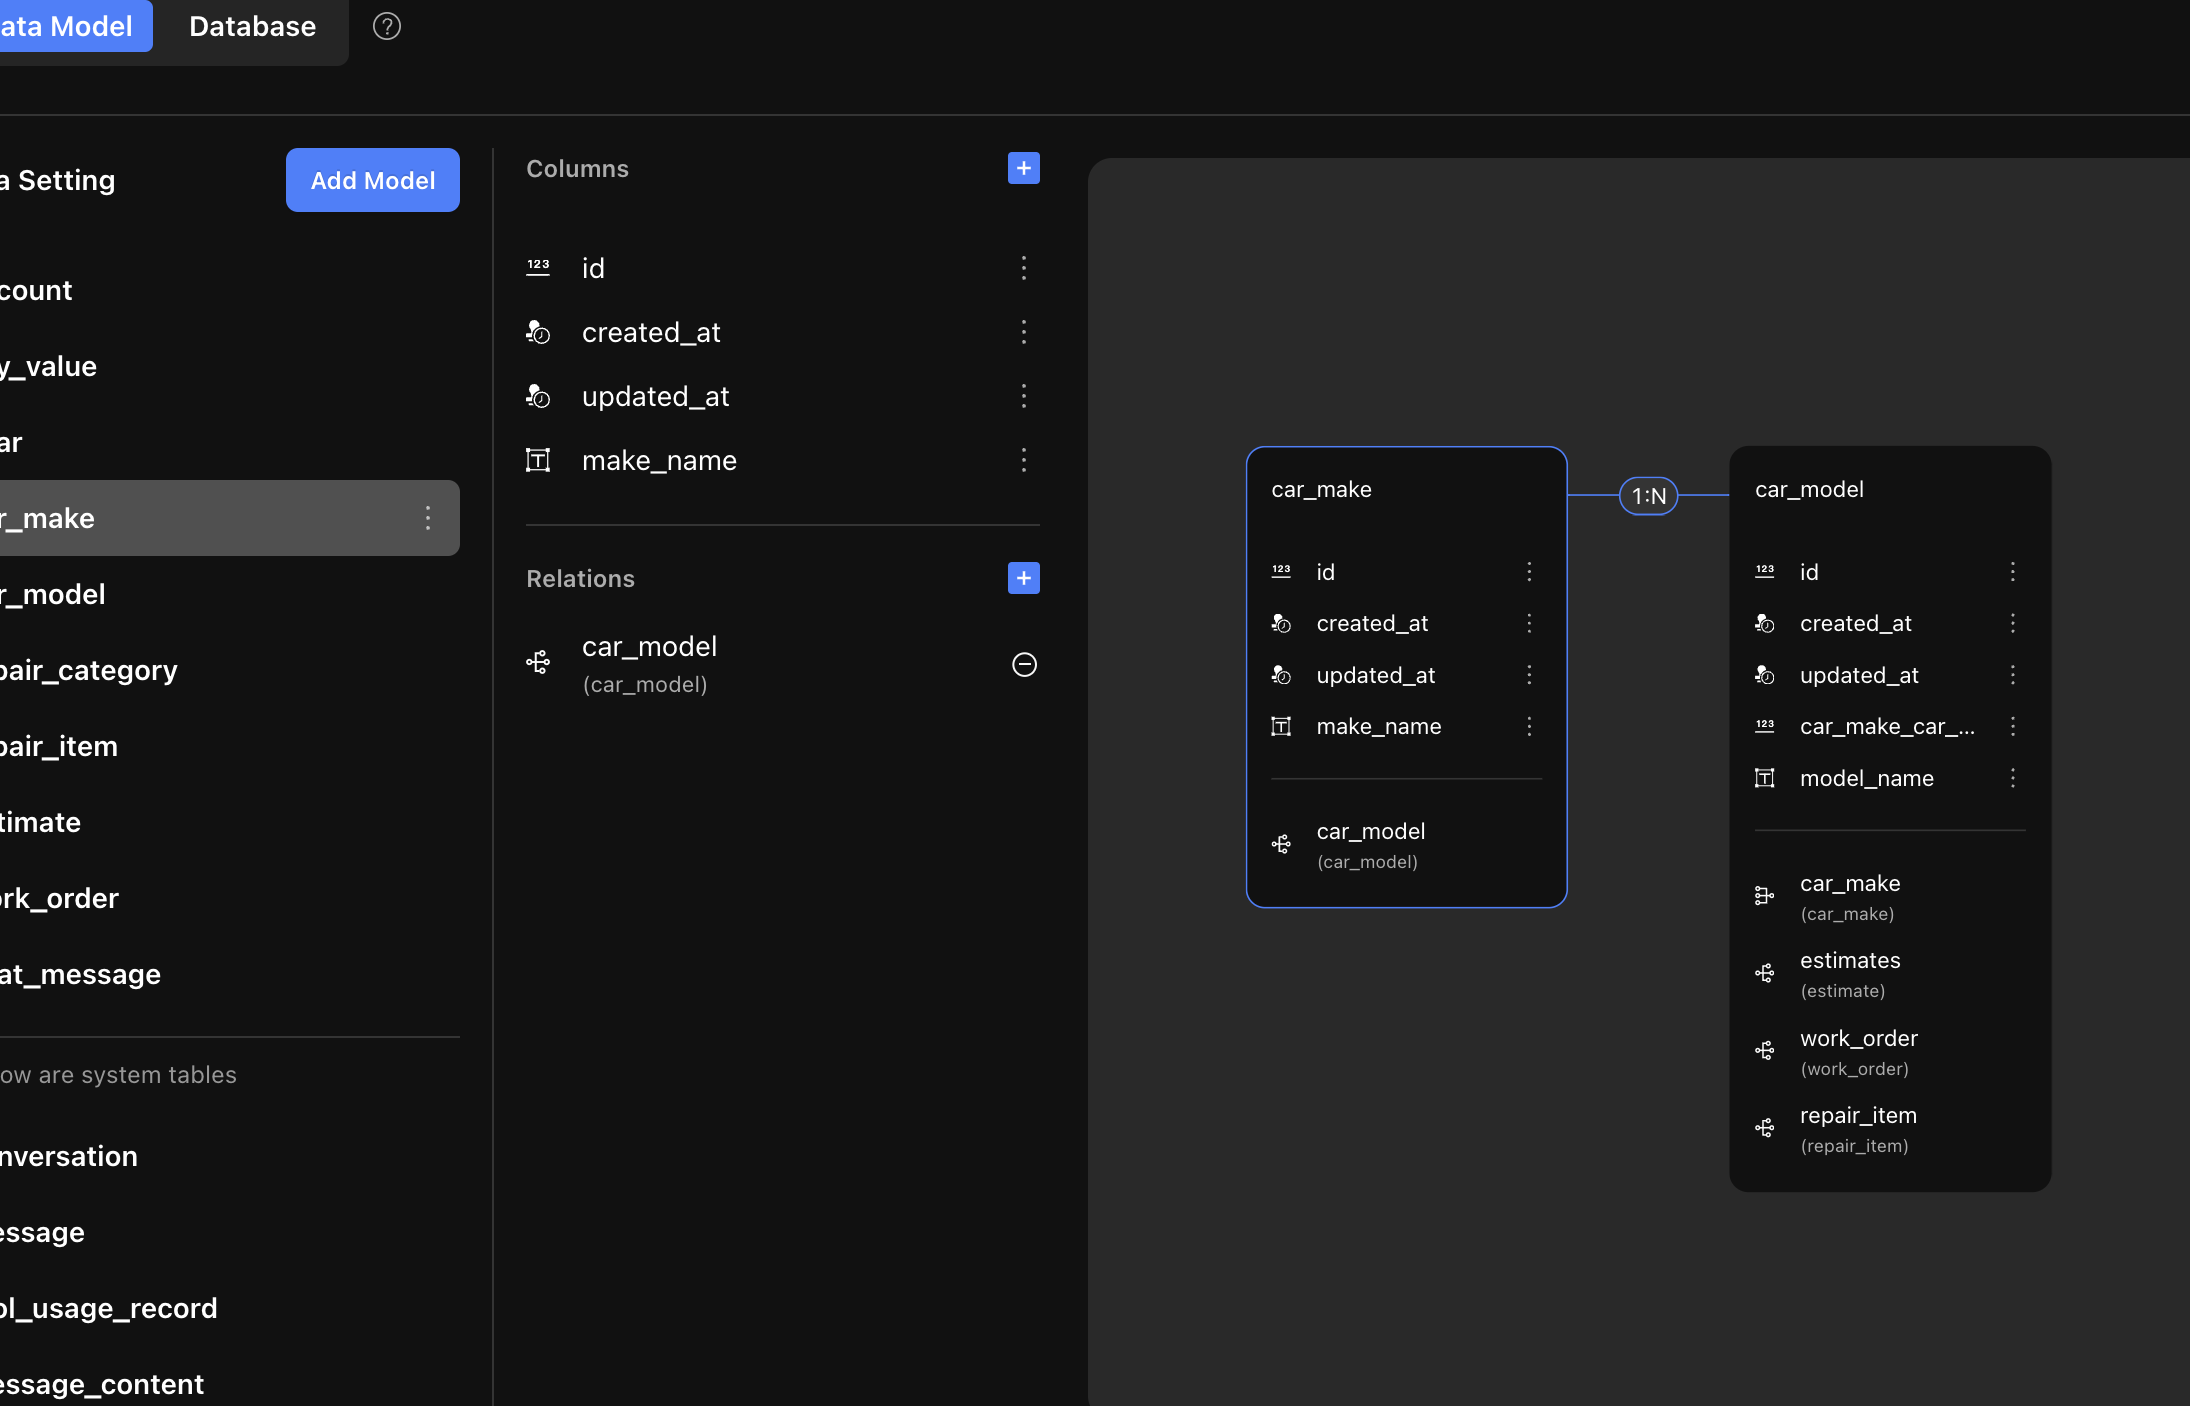2190x1406 pixels.
Task: Open model_name options in car_model diagram card
Action: 2013,778
